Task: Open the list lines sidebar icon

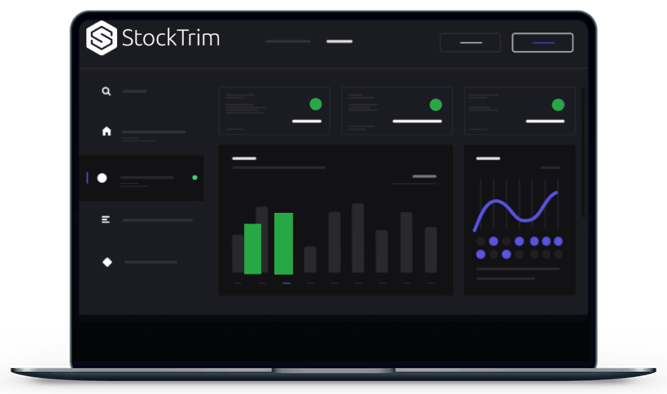Action: pos(105,220)
